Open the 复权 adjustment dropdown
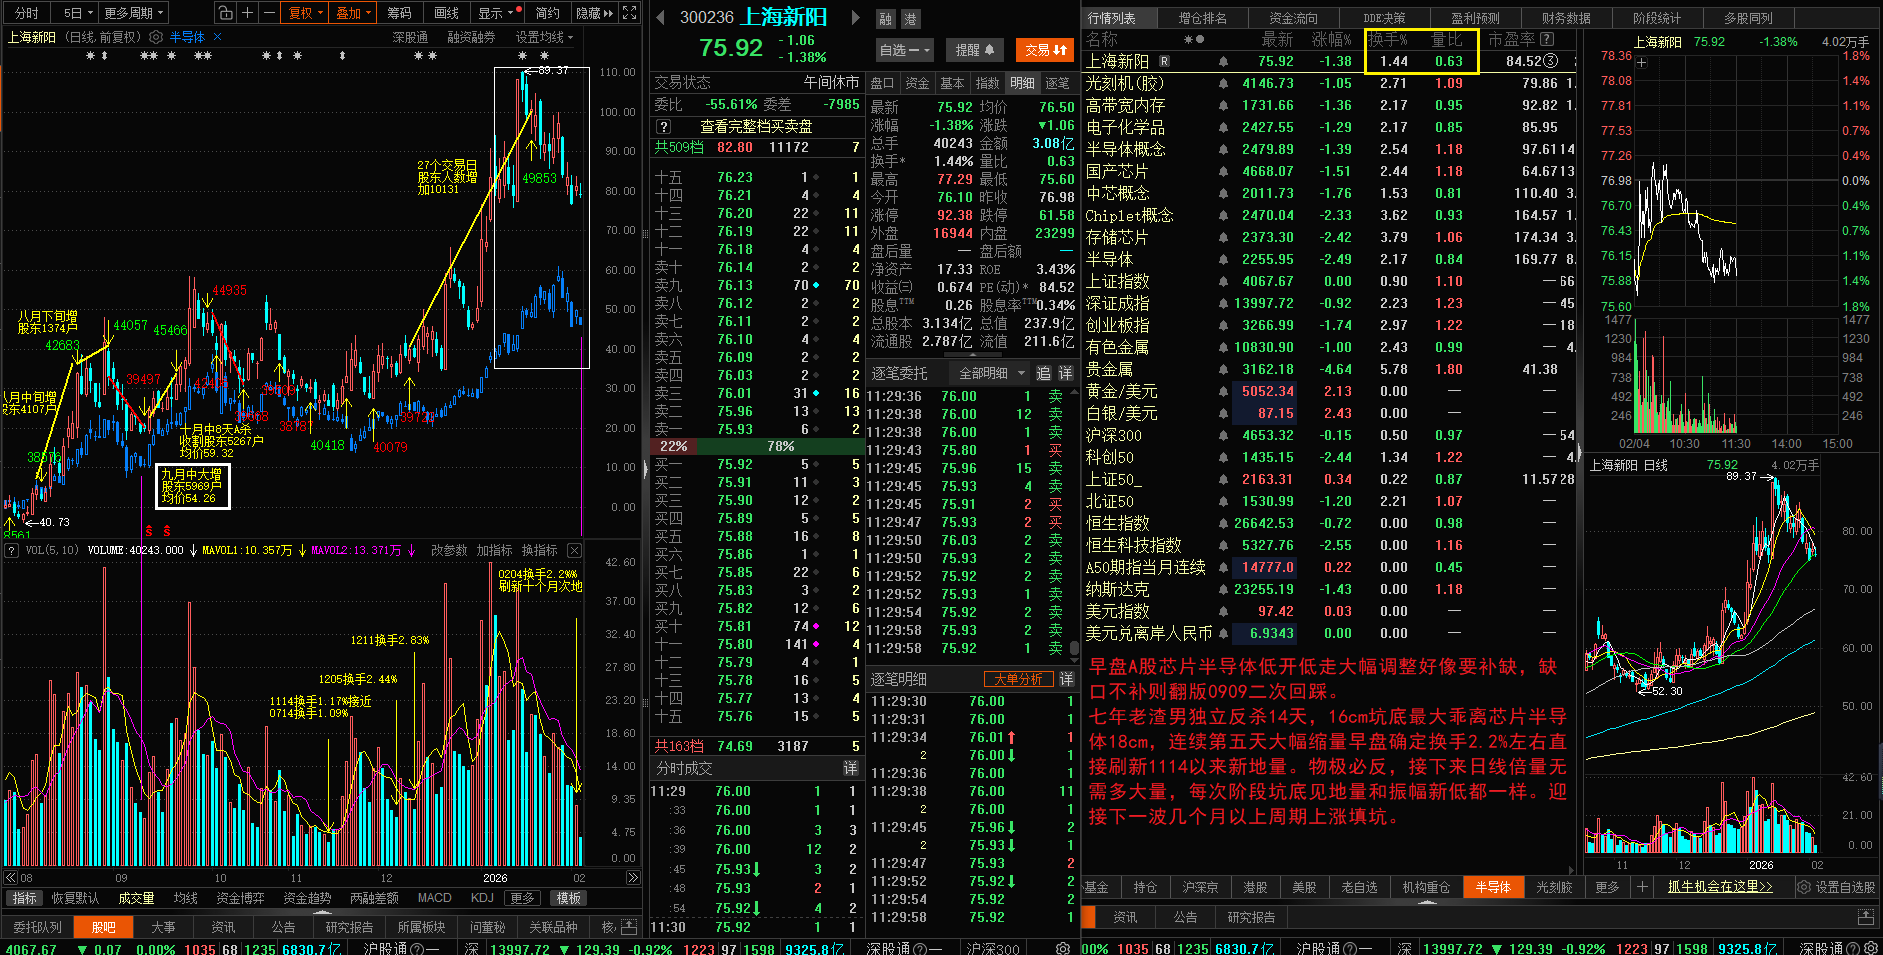Viewport: 1883px width, 955px height. [x=304, y=13]
